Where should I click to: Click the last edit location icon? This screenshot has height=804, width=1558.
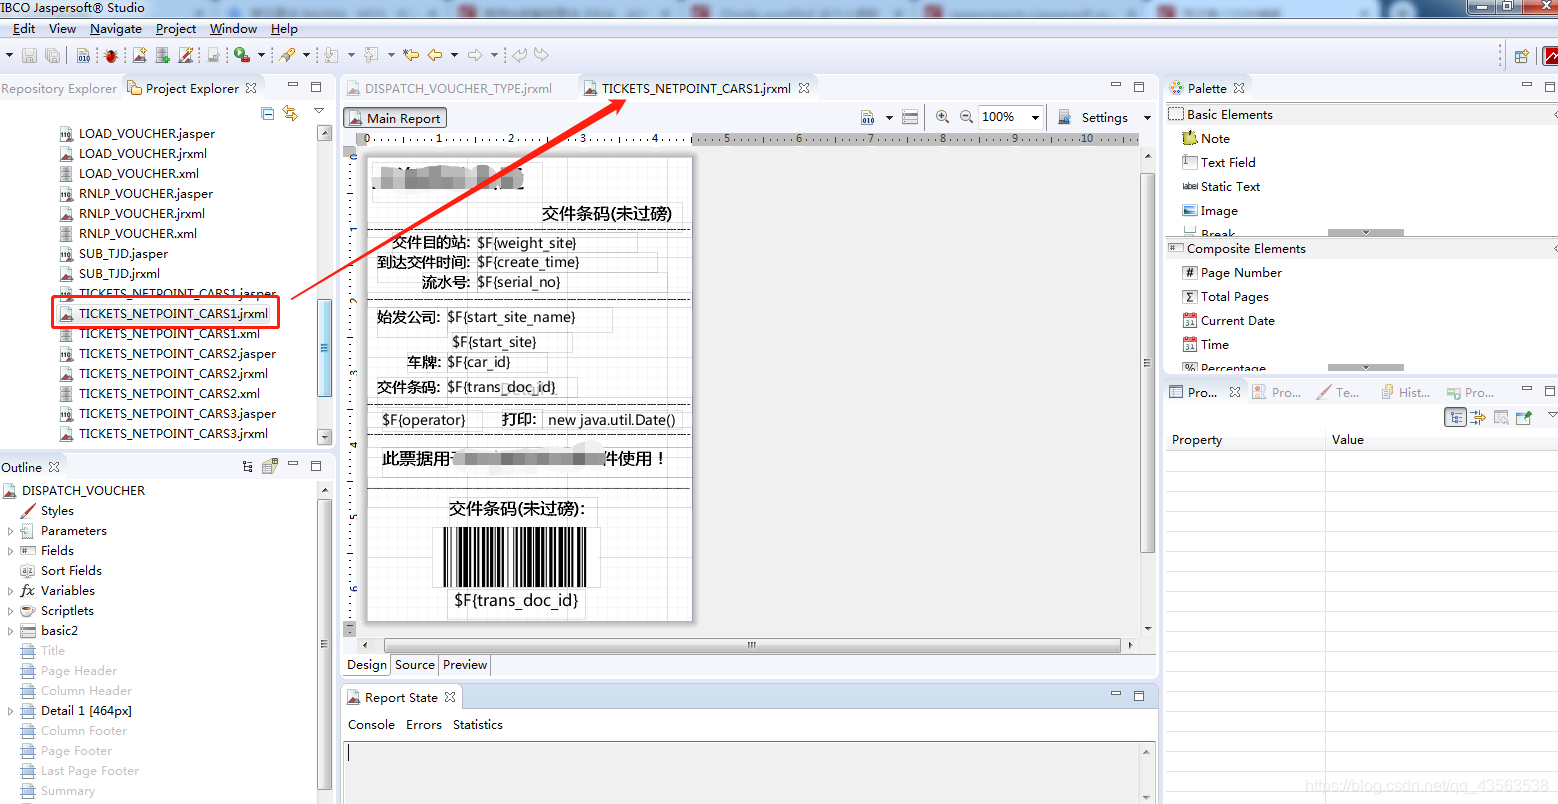[410, 55]
